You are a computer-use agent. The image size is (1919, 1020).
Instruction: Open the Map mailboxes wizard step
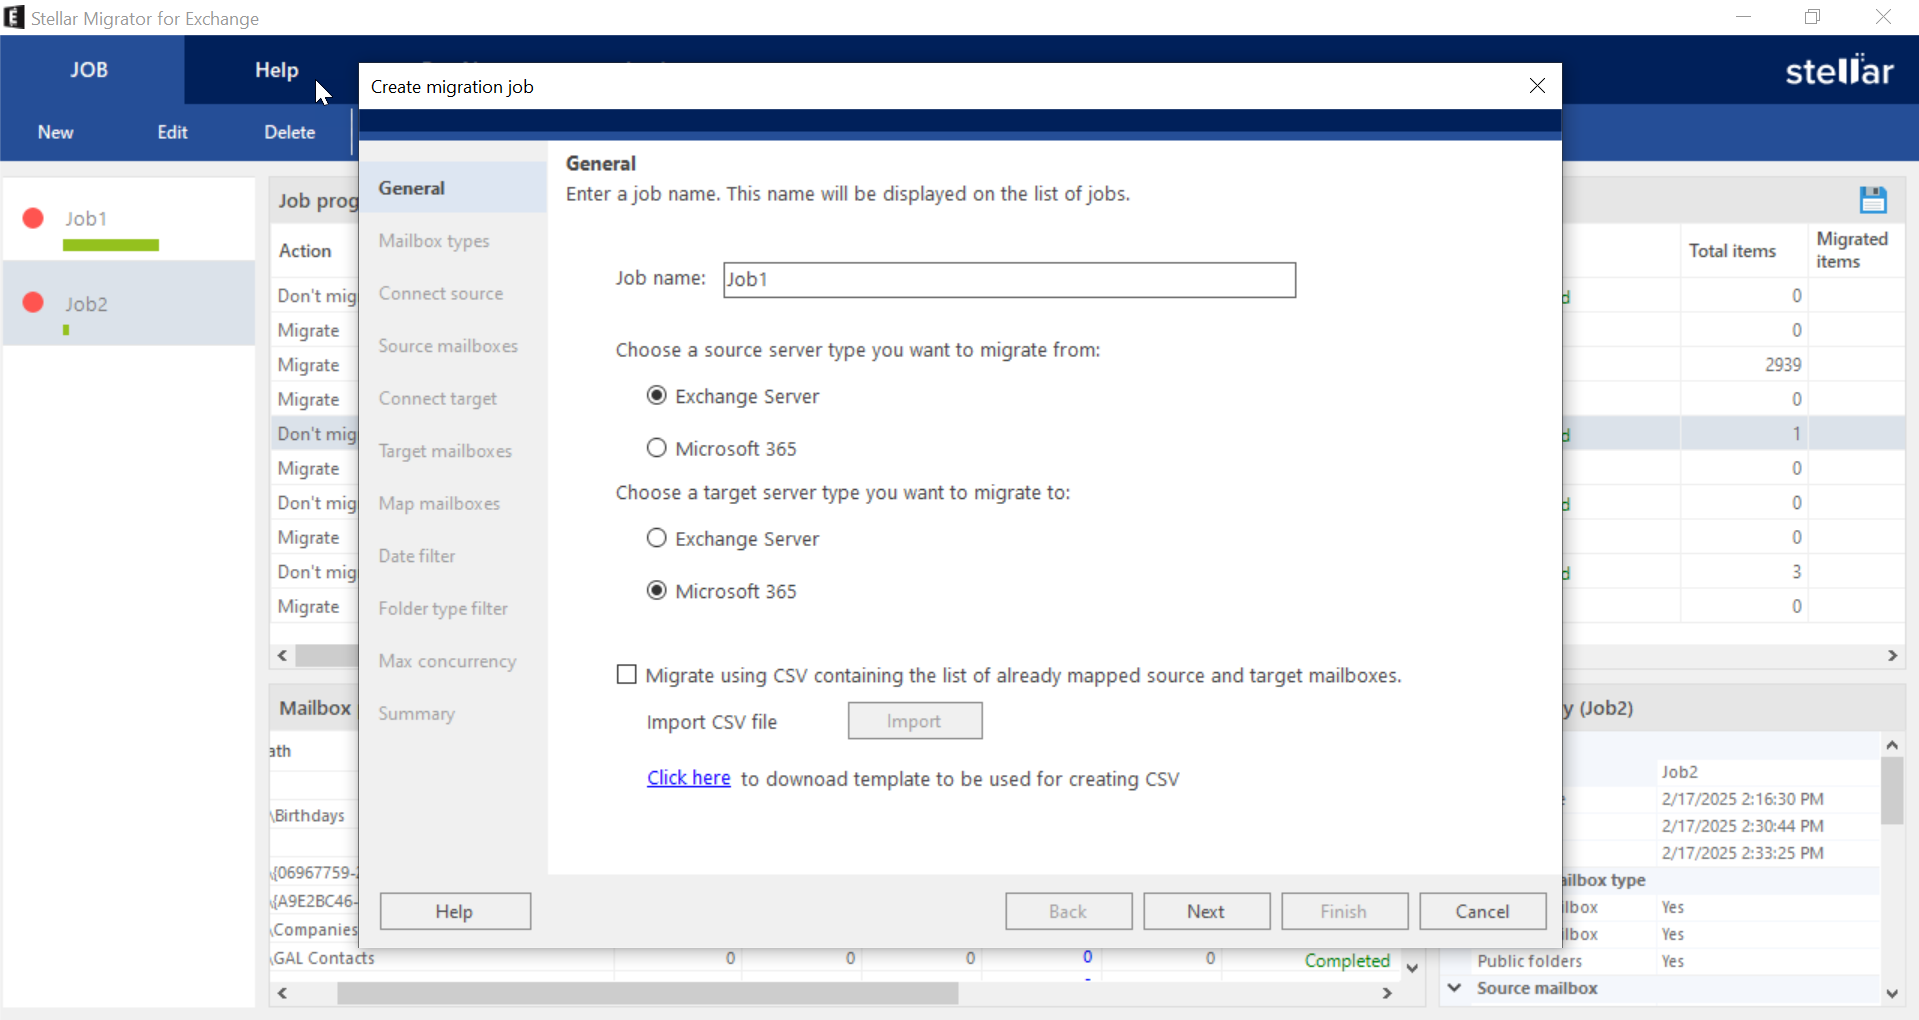tap(439, 503)
